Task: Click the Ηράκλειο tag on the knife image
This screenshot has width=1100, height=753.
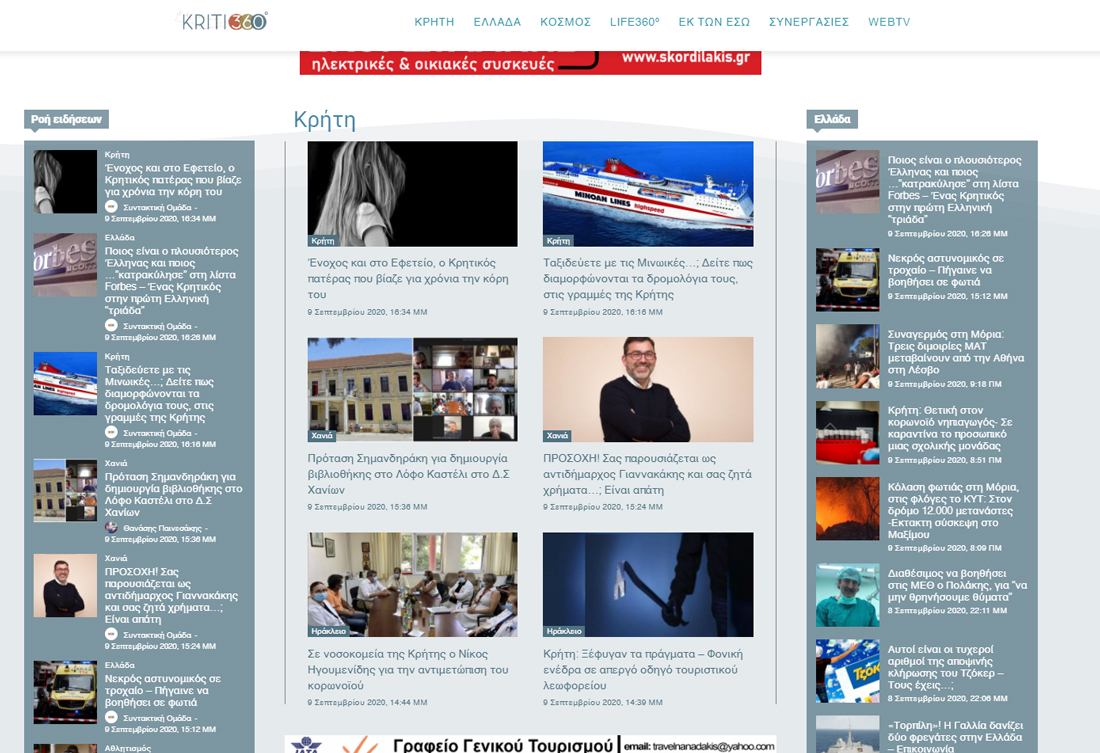Action: [x=563, y=631]
